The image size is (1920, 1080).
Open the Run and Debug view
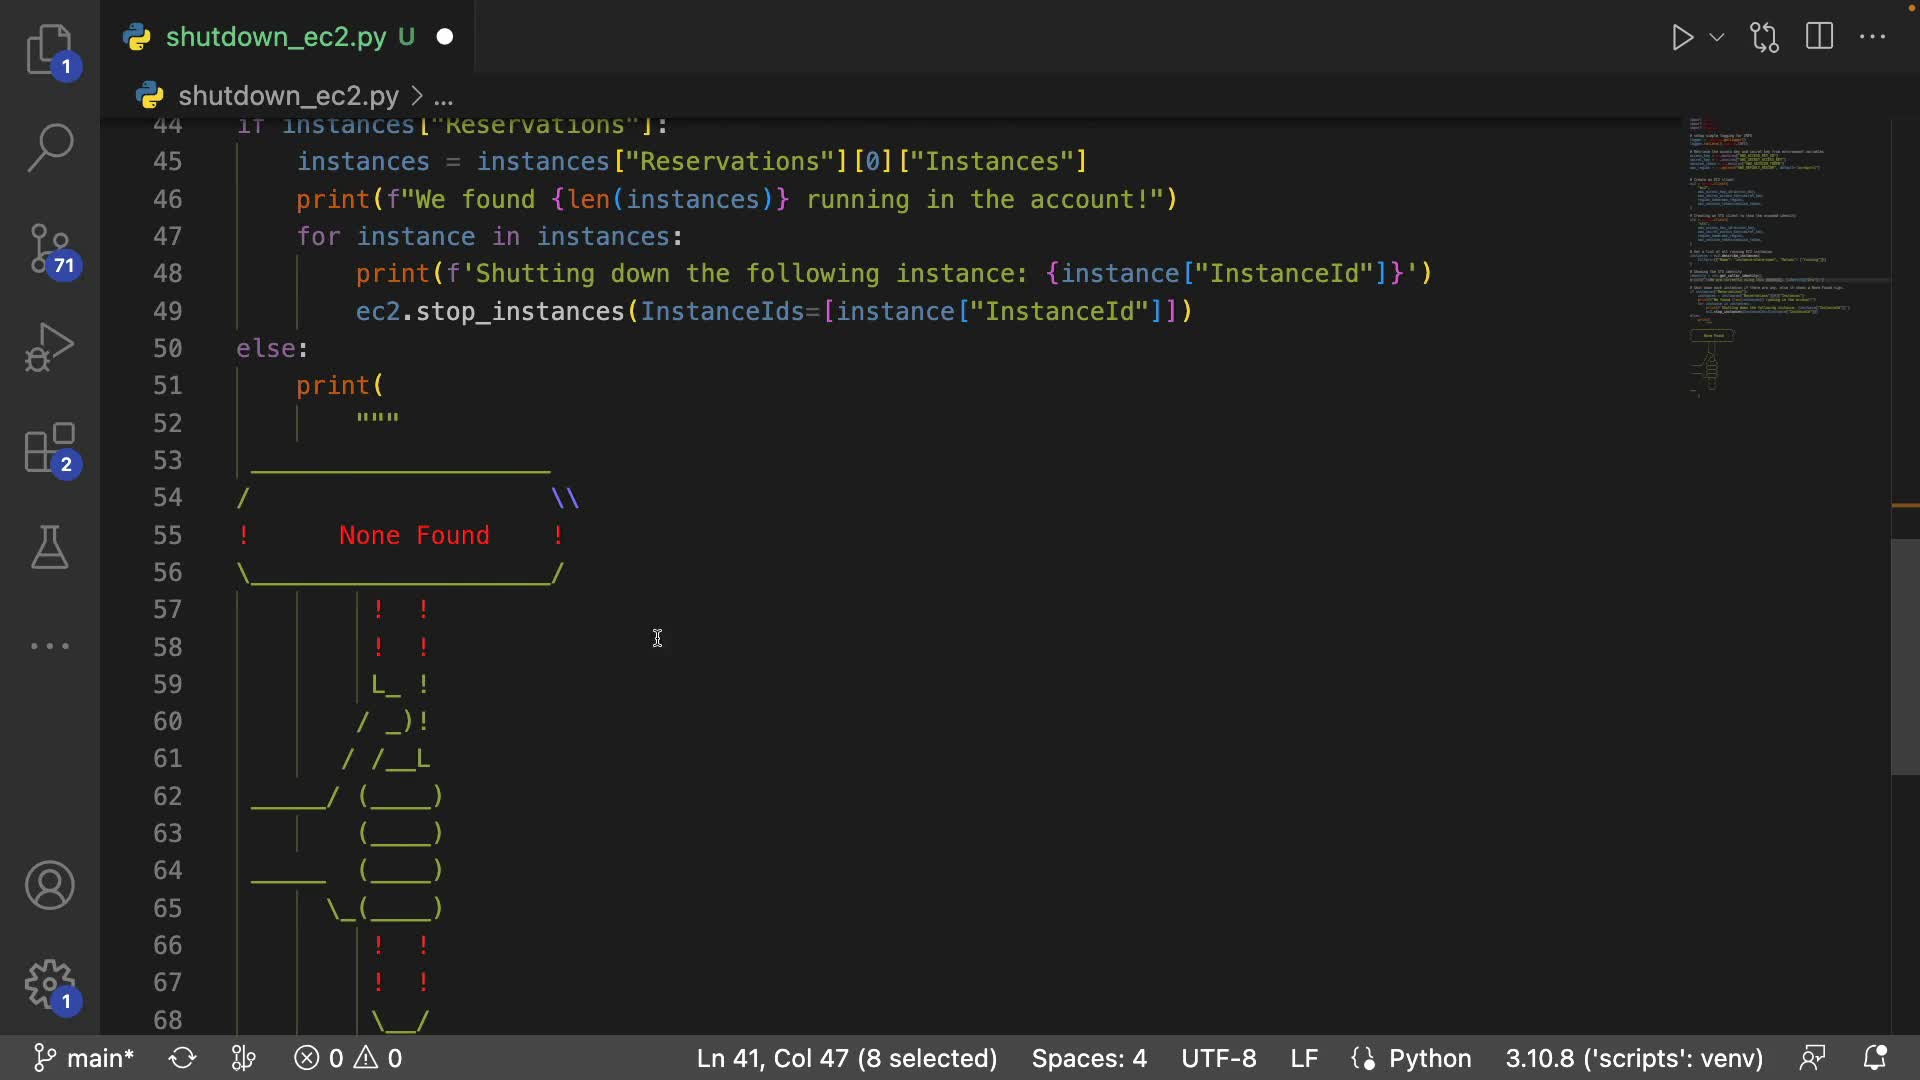[x=49, y=347]
